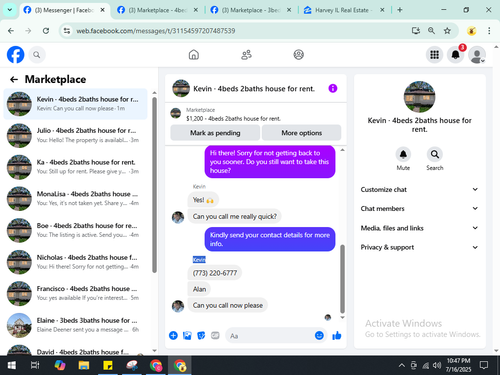This screenshot has height=375, width=500.
Task: Open a new browser tab
Action: coord(400,10)
